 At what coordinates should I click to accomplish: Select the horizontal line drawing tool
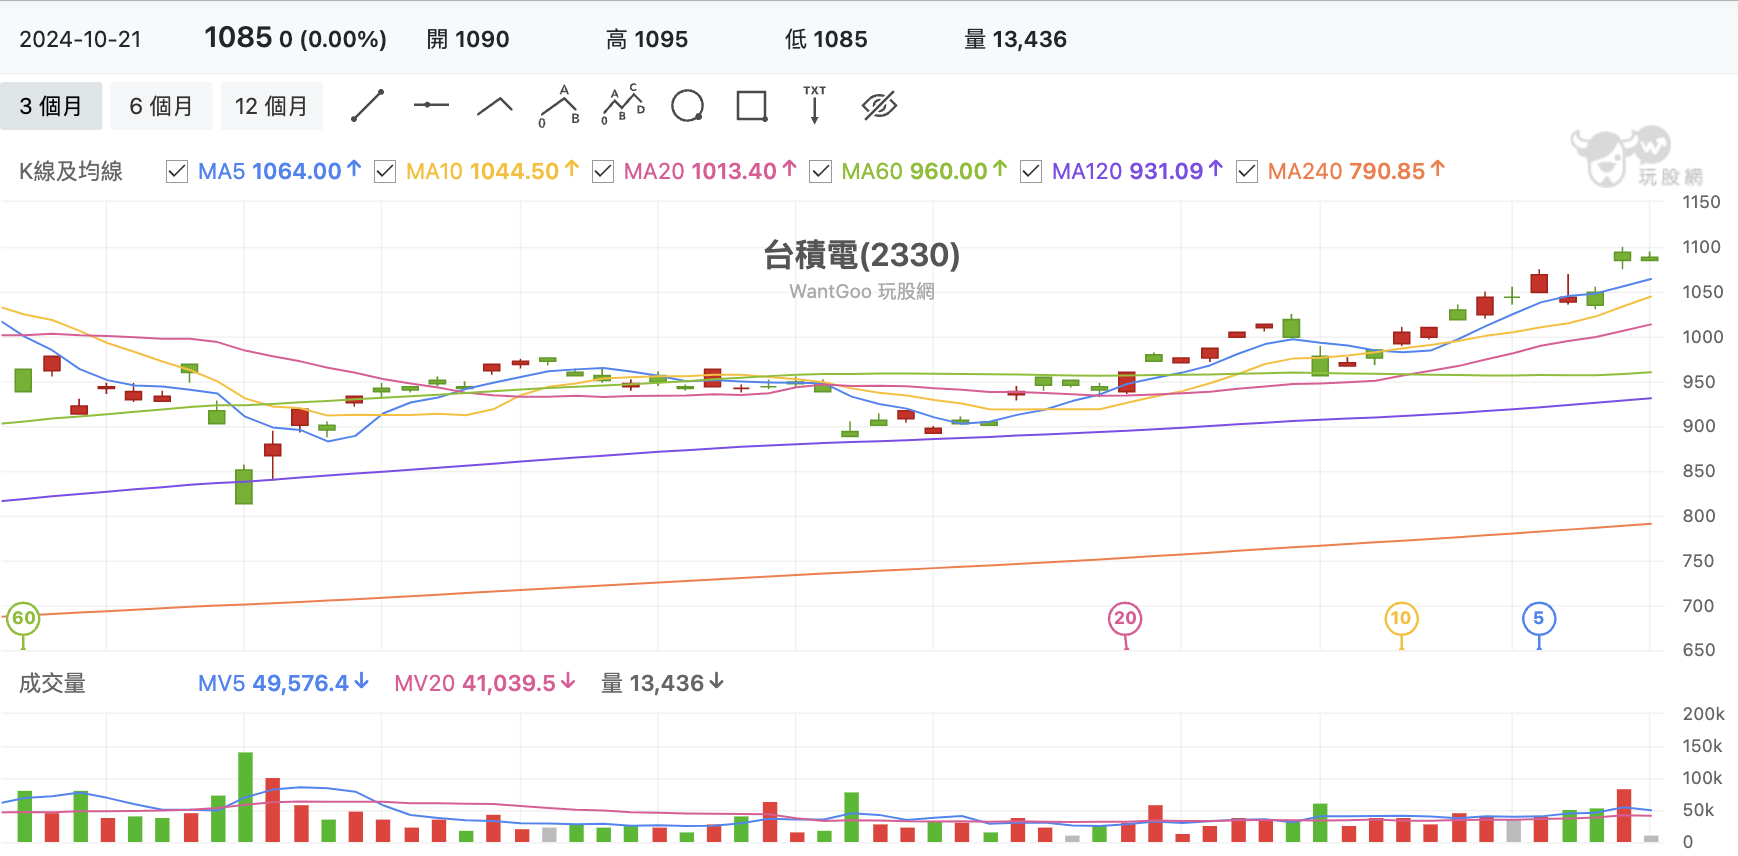pos(431,105)
